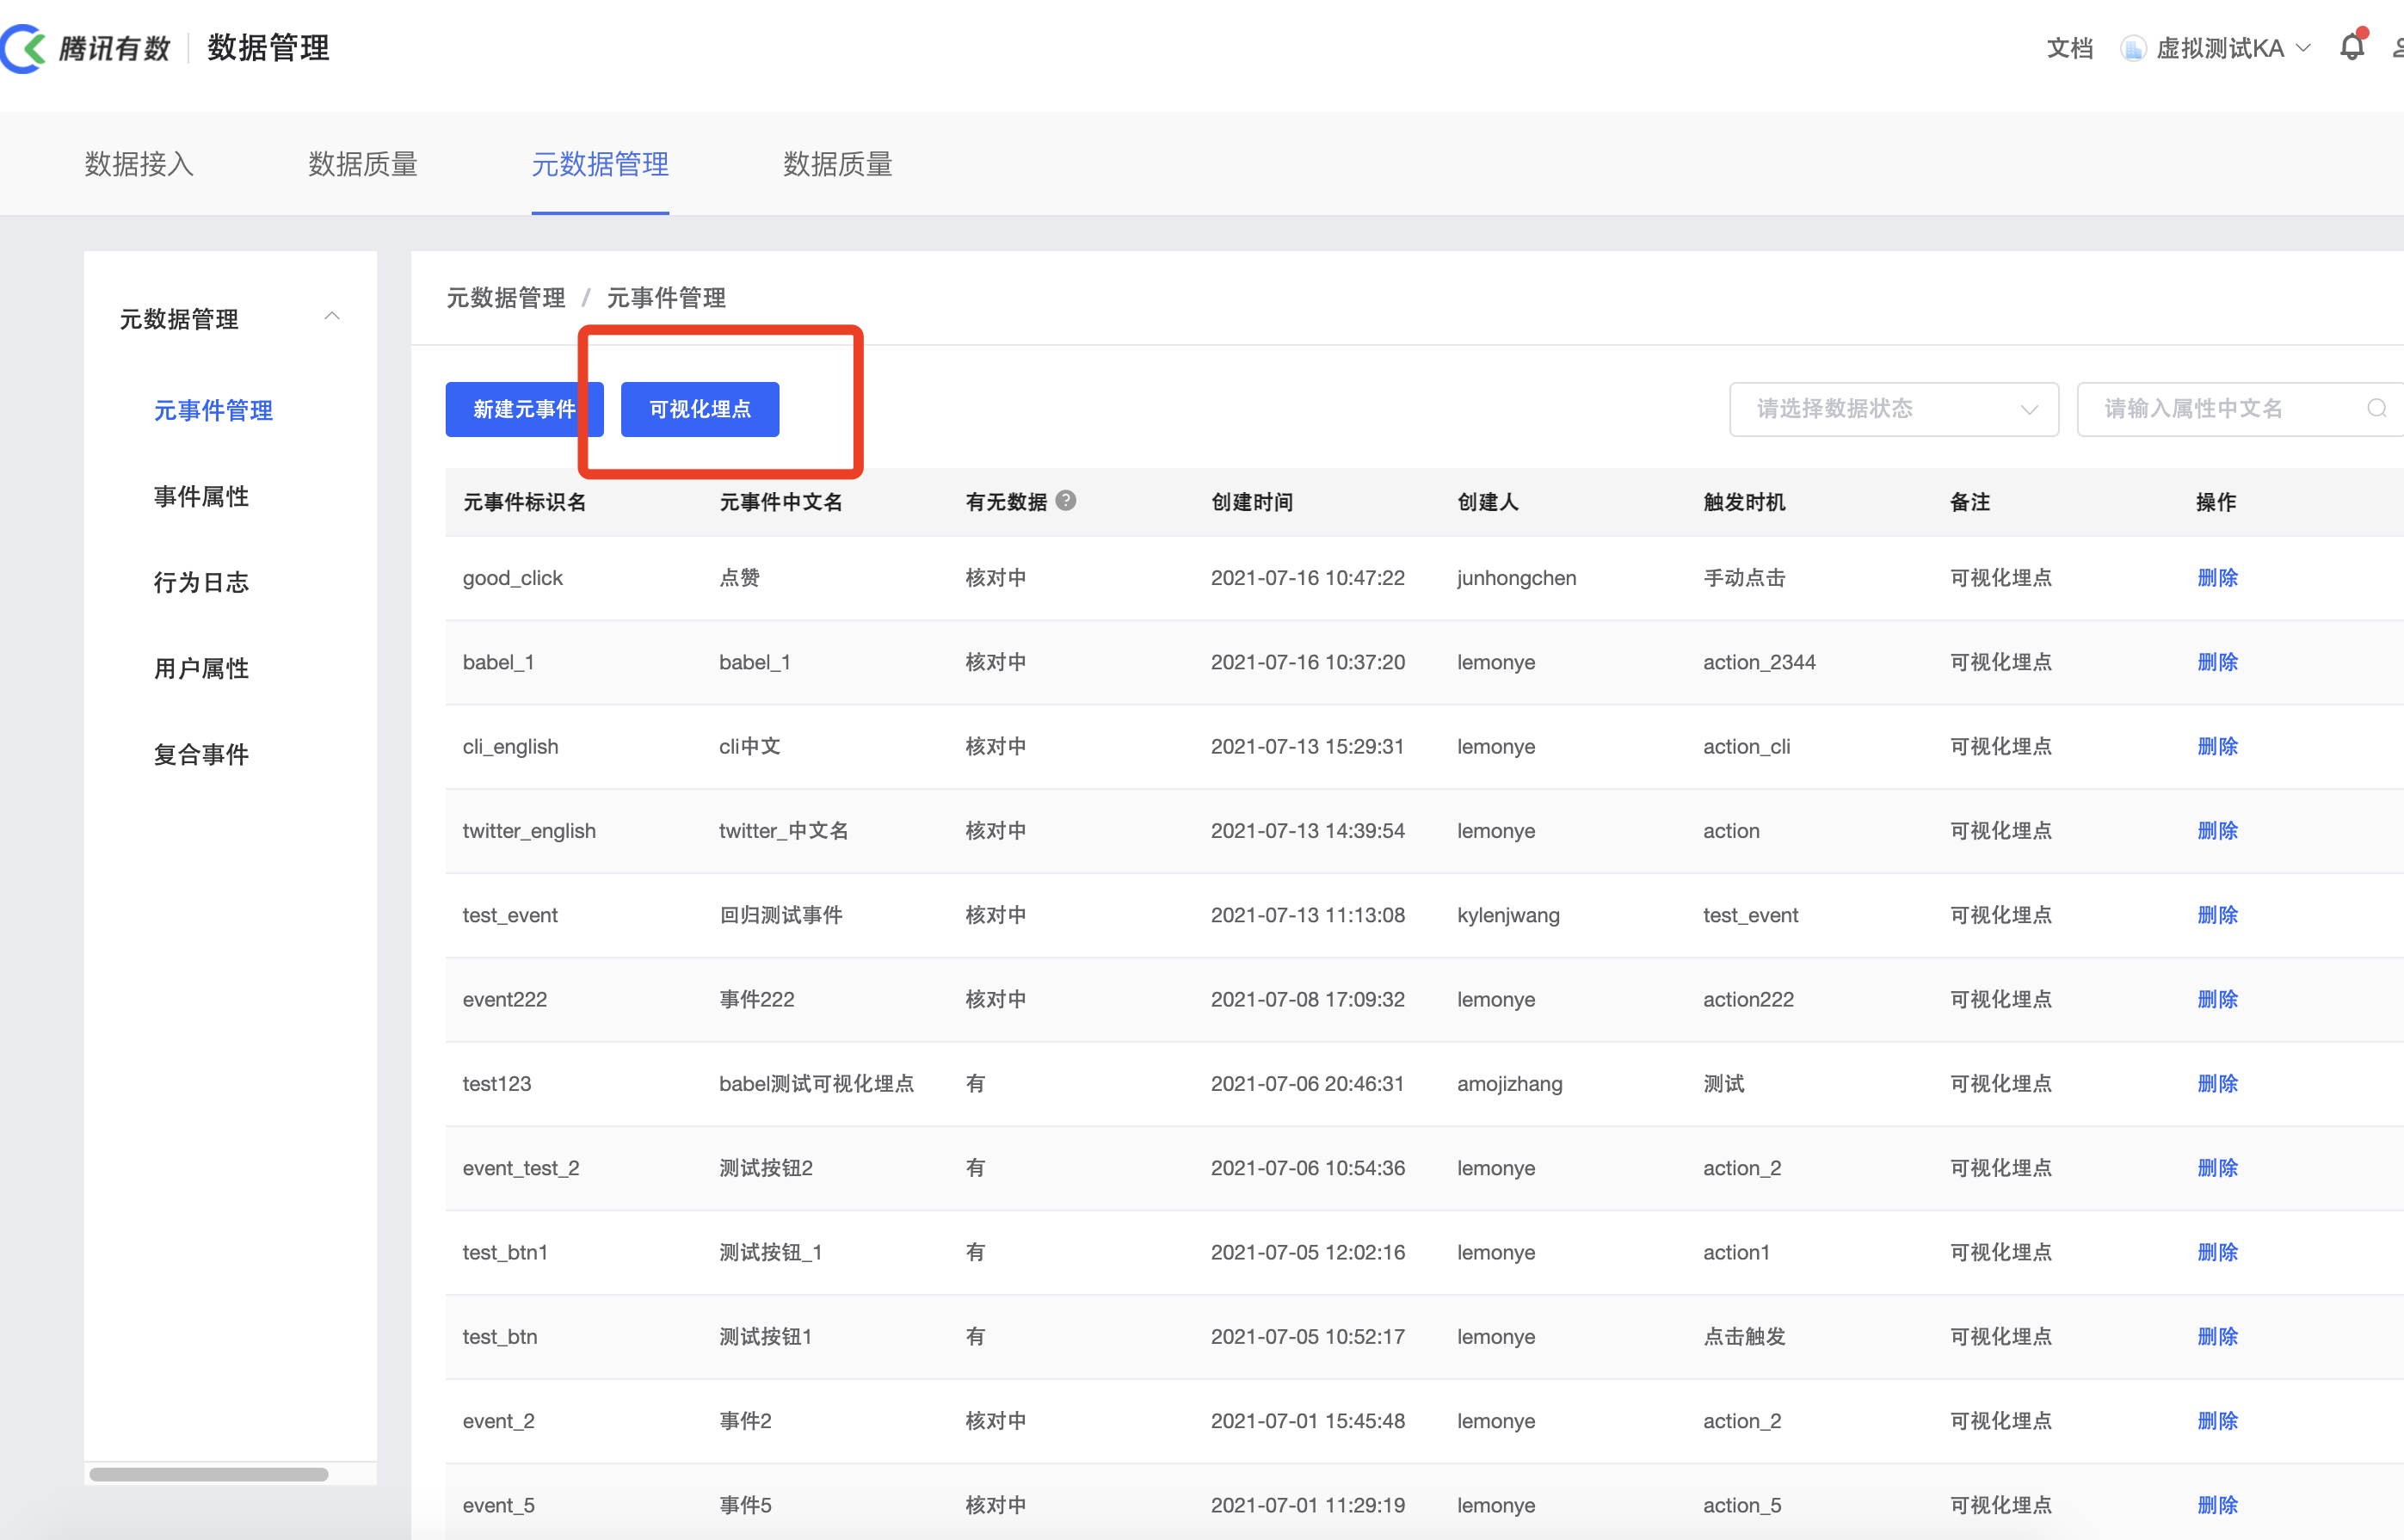Click the Tencent Youshu logo icon
This screenshot has width=2404, height=1540.
[22, 48]
